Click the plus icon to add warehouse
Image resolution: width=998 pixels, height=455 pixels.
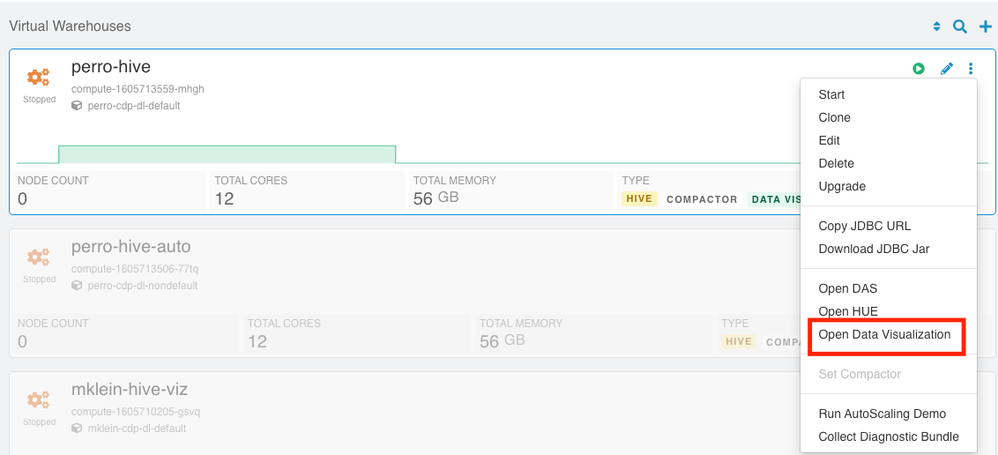[x=985, y=27]
